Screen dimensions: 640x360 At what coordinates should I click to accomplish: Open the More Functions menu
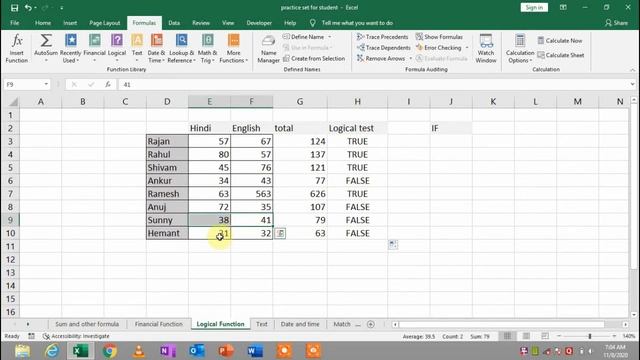click(x=233, y=48)
